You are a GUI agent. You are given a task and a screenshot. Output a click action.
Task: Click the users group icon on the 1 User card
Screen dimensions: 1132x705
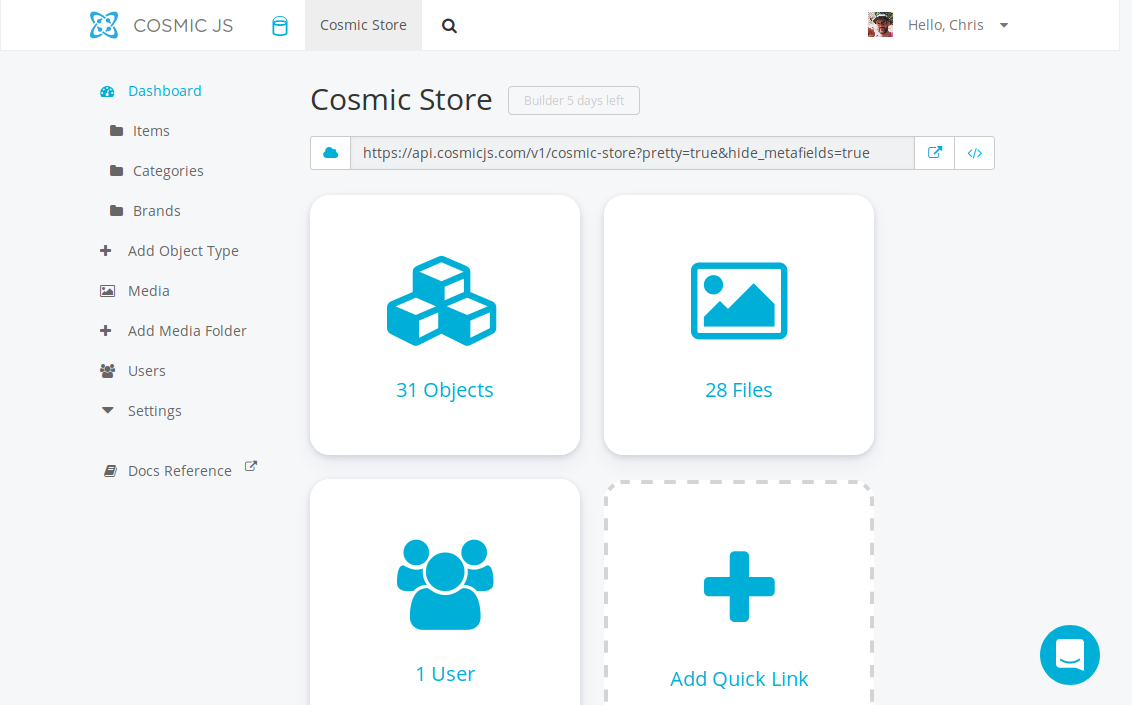445,584
